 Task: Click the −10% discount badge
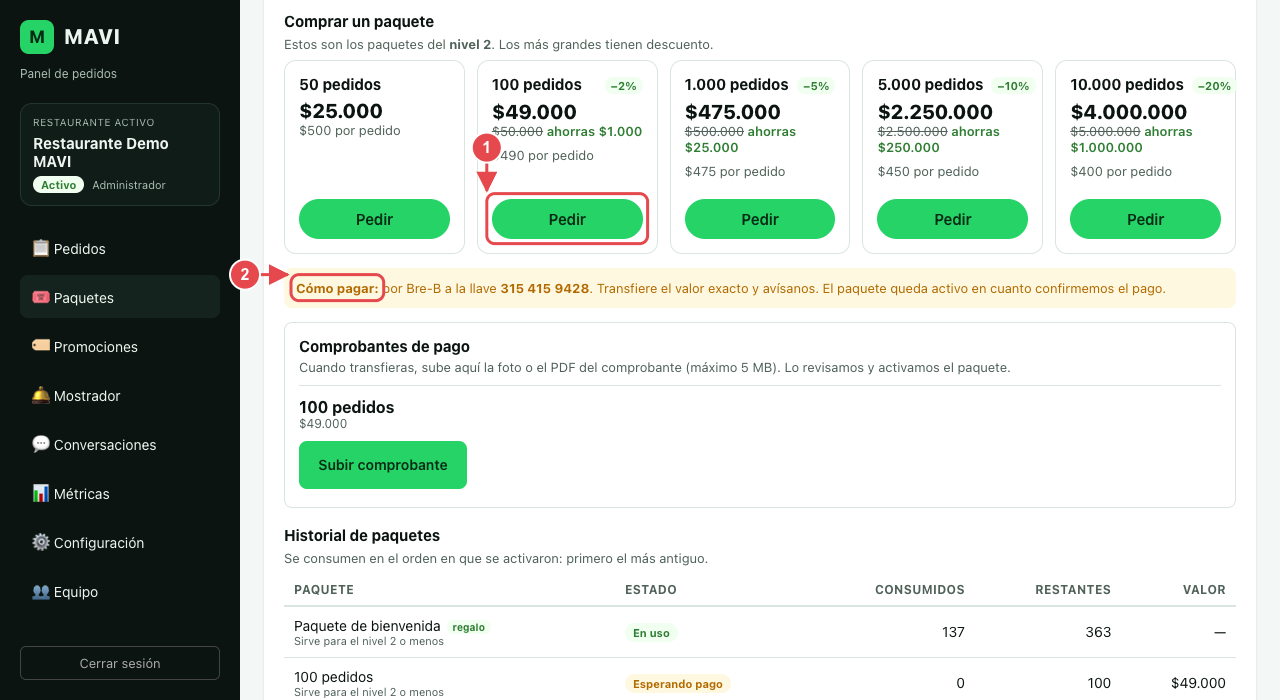point(1011,86)
